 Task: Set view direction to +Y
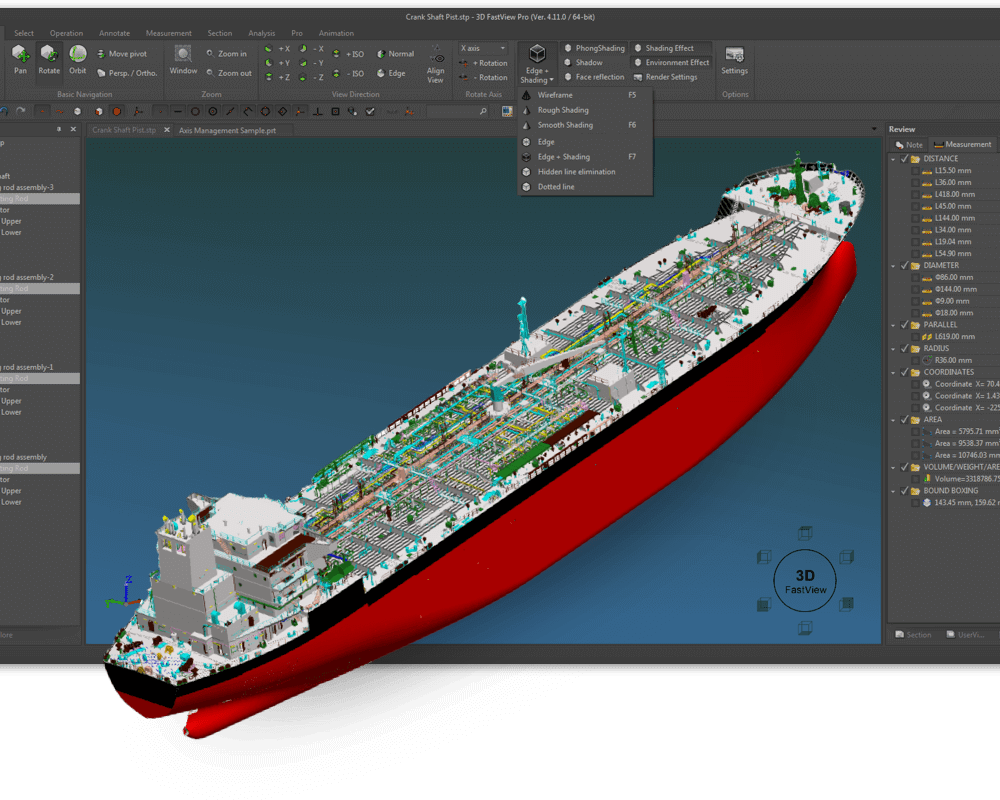tap(277, 63)
